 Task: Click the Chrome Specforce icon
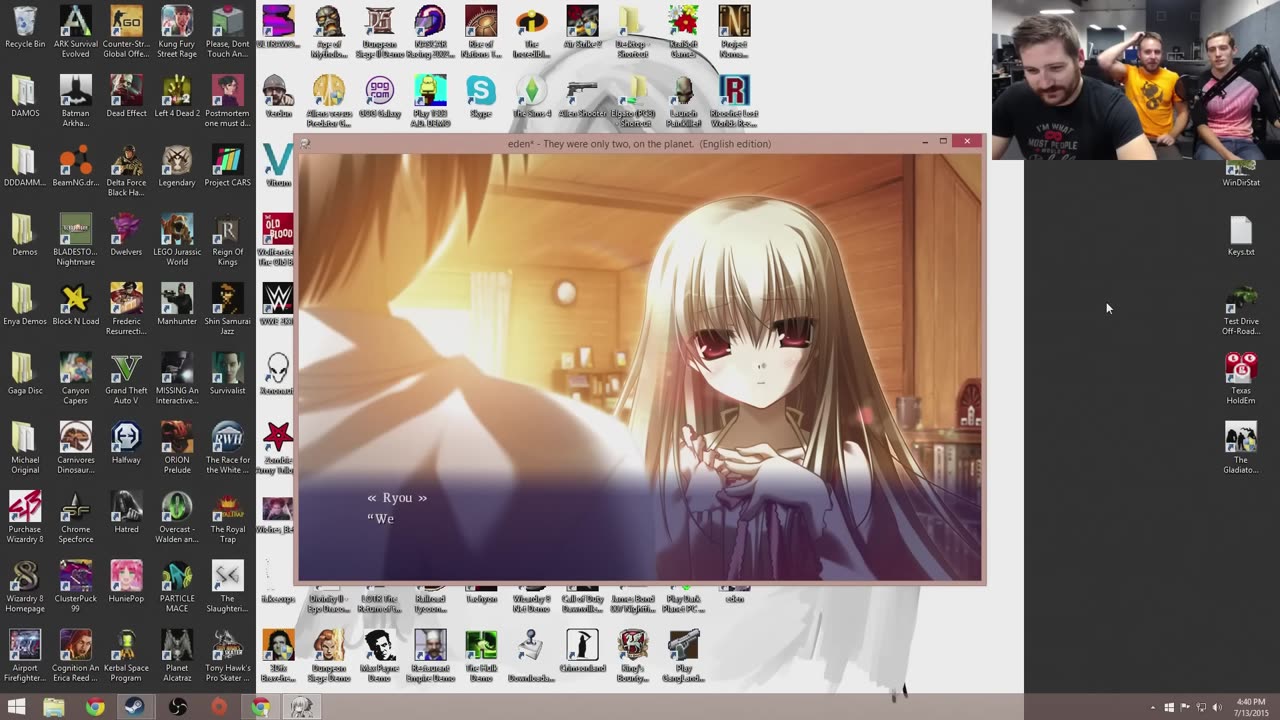[x=75, y=517]
